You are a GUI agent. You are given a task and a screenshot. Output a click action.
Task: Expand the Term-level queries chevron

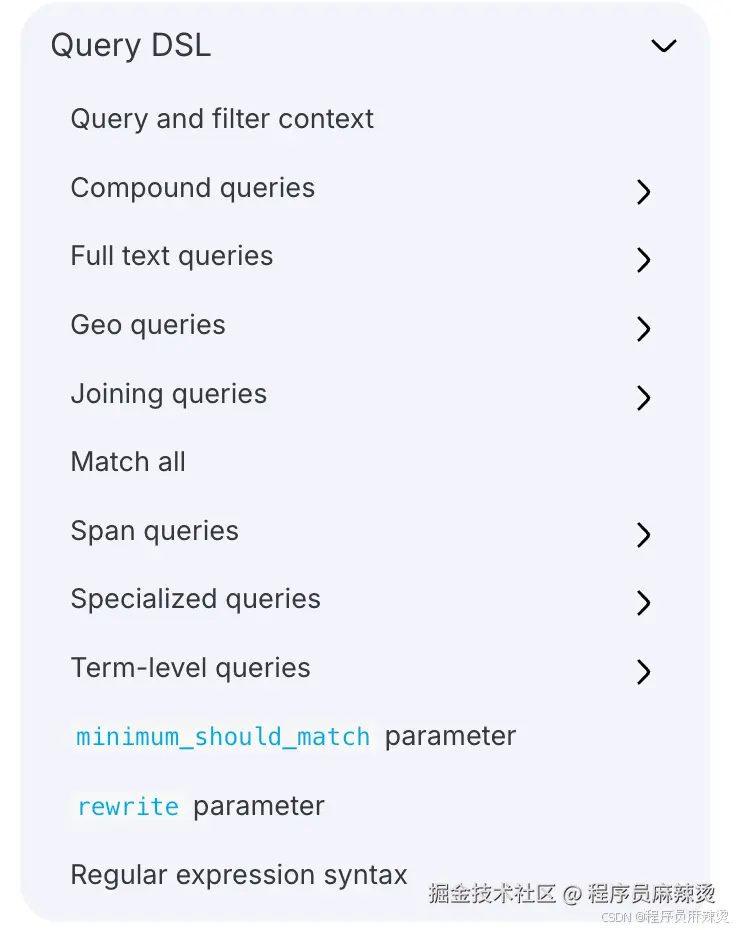pos(644,672)
